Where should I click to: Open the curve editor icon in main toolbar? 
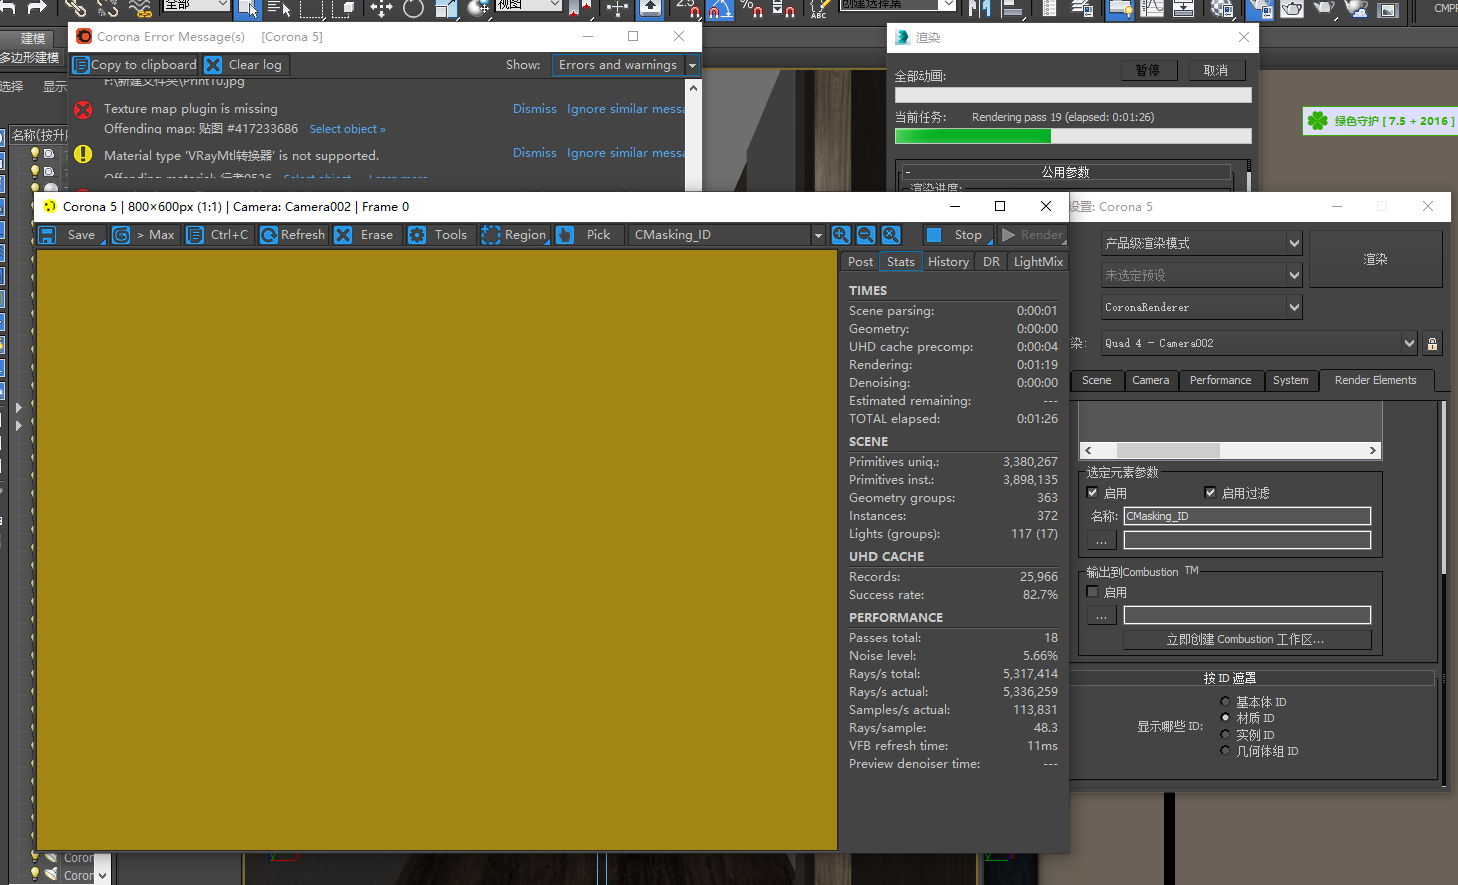[1152, 9]
